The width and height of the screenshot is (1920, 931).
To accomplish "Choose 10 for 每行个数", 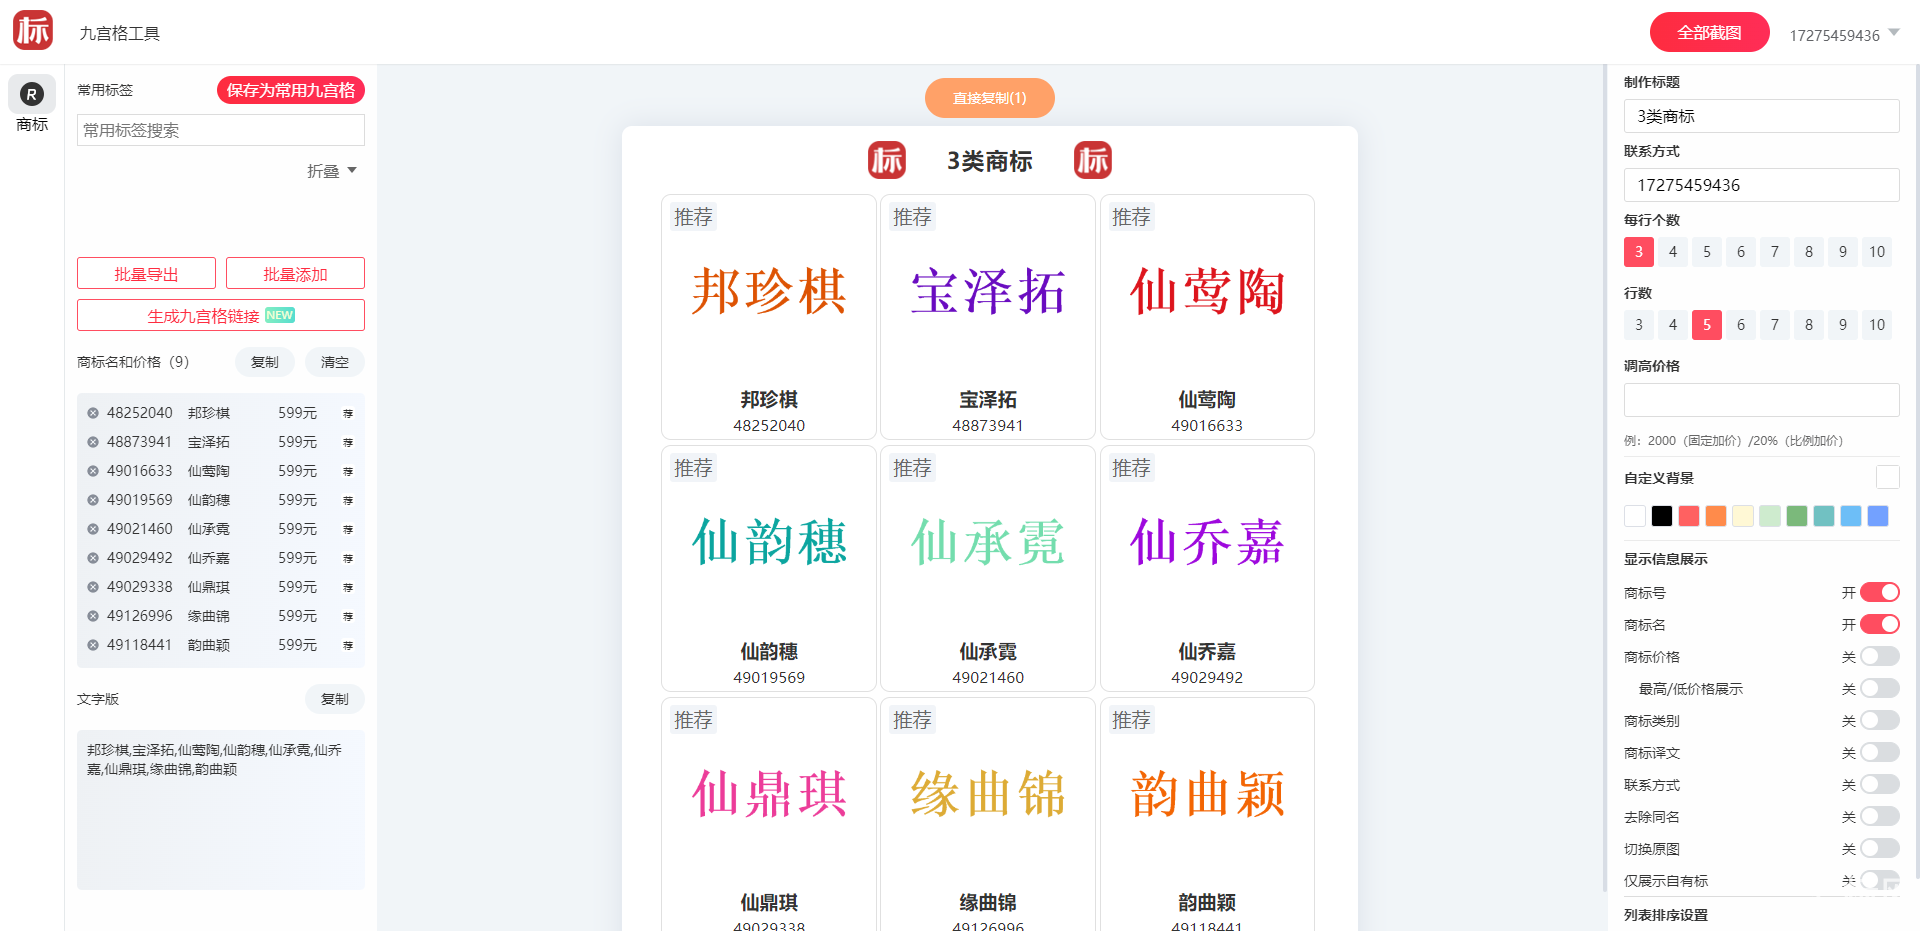I will click(x=1877, y=252).
